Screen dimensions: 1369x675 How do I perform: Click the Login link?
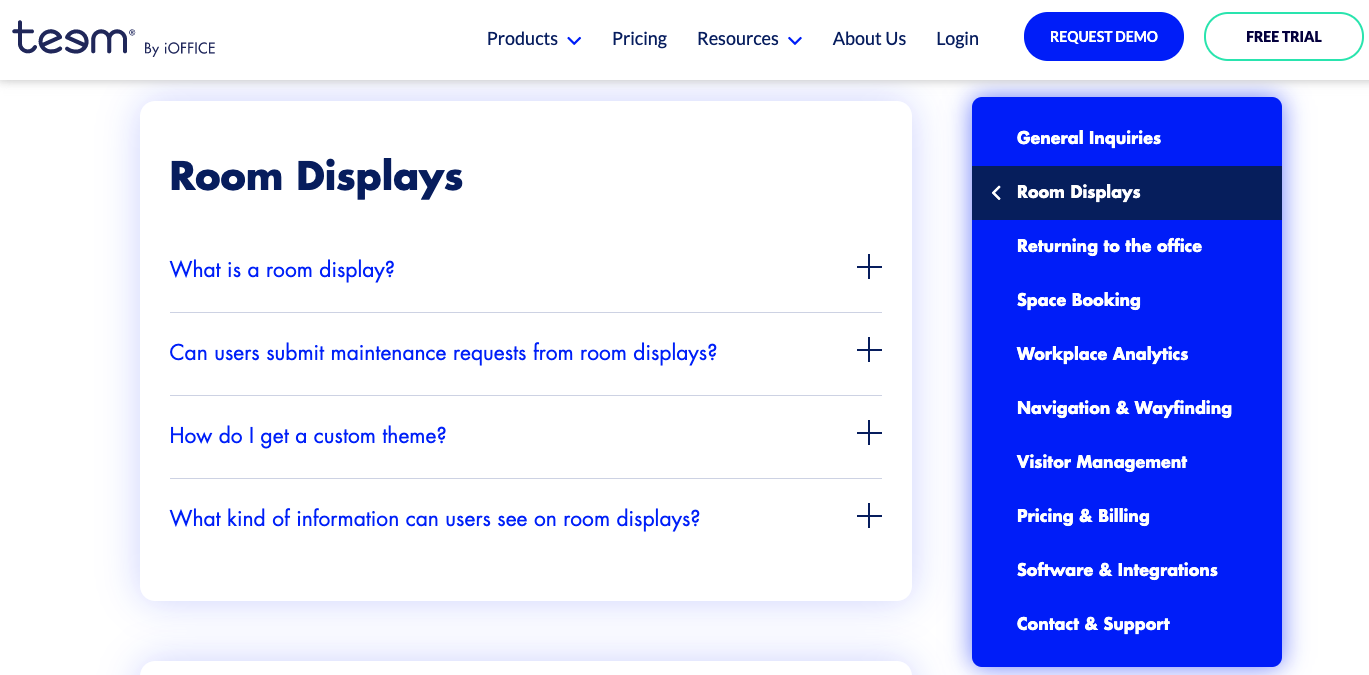click(957, 39)
